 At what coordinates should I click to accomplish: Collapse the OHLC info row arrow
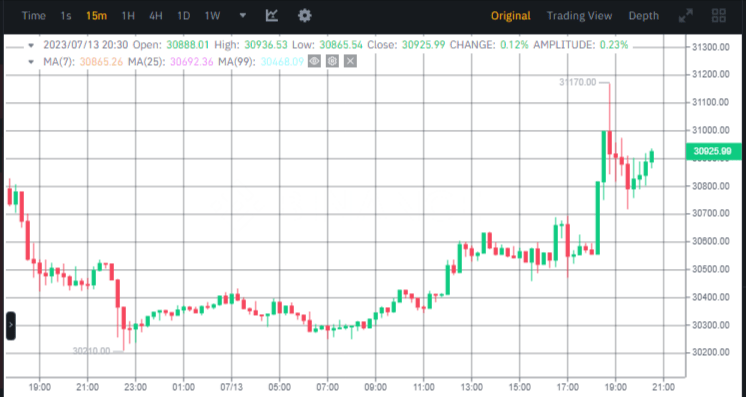31,46
